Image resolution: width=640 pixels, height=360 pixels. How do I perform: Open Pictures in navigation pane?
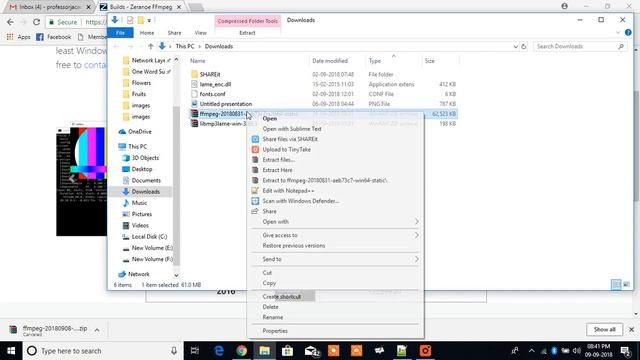click(142, 214)
